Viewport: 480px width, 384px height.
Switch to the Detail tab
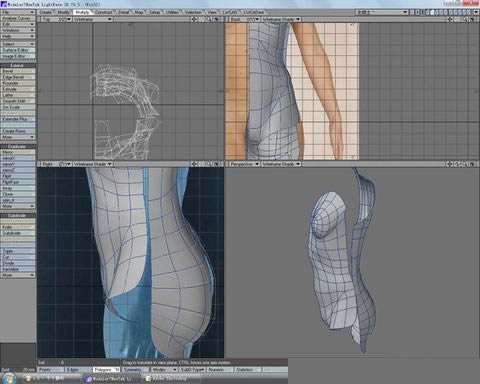[x=123, y=12]
